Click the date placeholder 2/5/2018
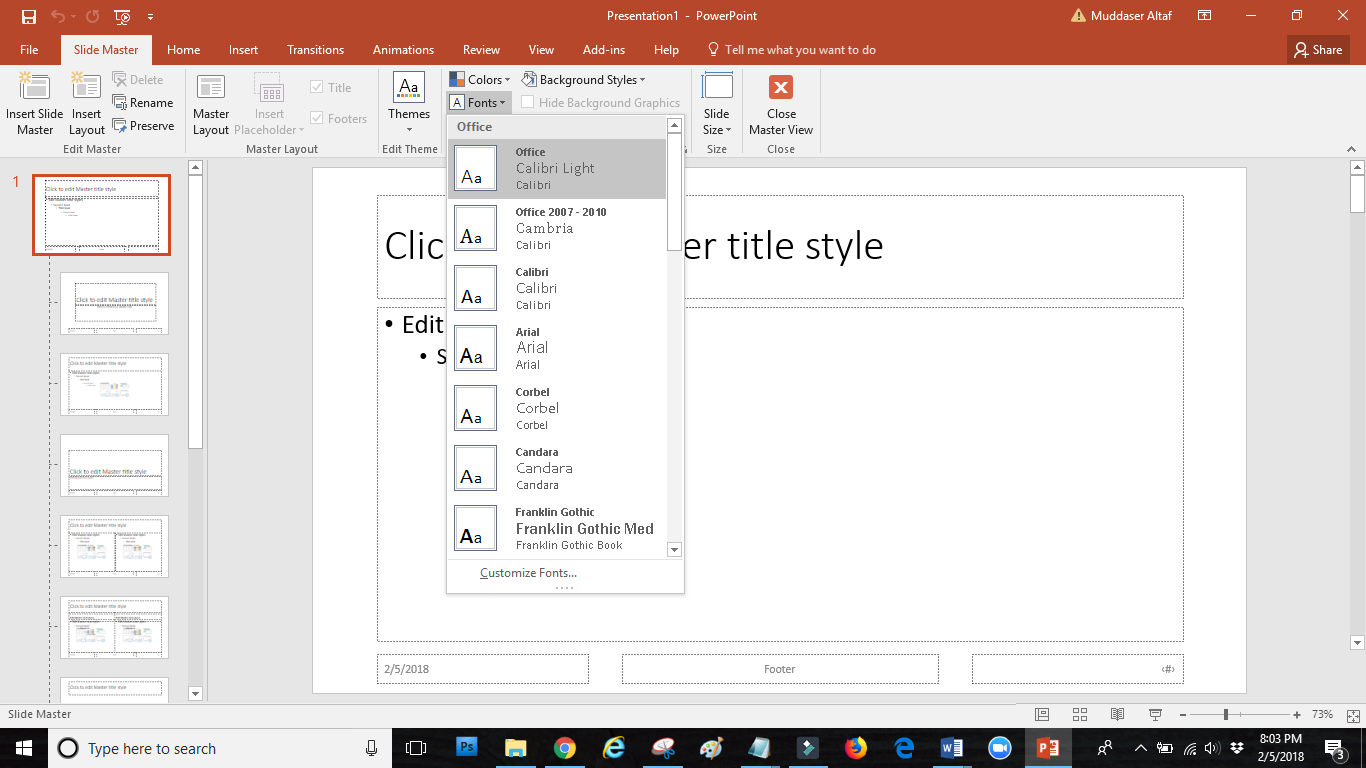This screenshot has width=1366, height=768. [483, 669]
